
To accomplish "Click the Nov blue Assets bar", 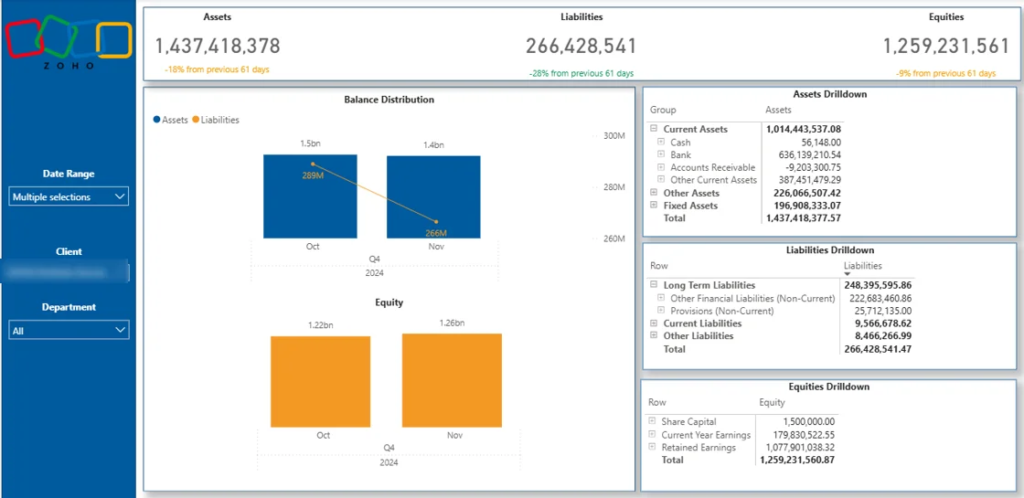I will tap(433, 197).
